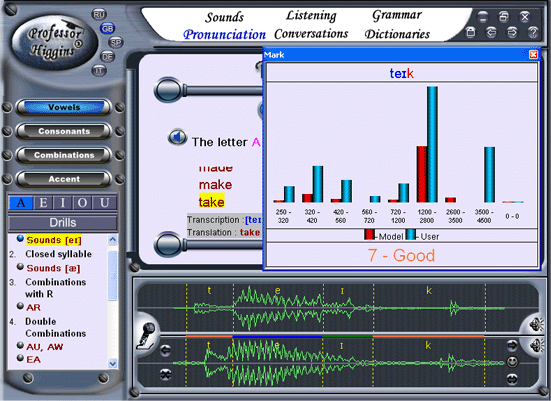Click the Drills header
The width and height of the screenshot is (551, 401).
pos(63,222)
